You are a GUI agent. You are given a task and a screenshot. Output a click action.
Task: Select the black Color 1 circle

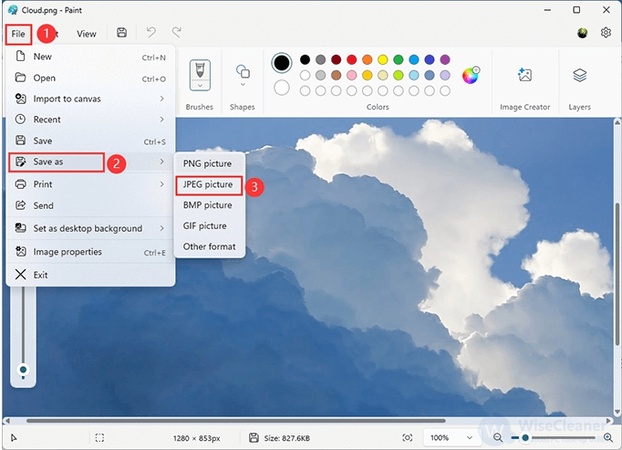pos(282,63)
